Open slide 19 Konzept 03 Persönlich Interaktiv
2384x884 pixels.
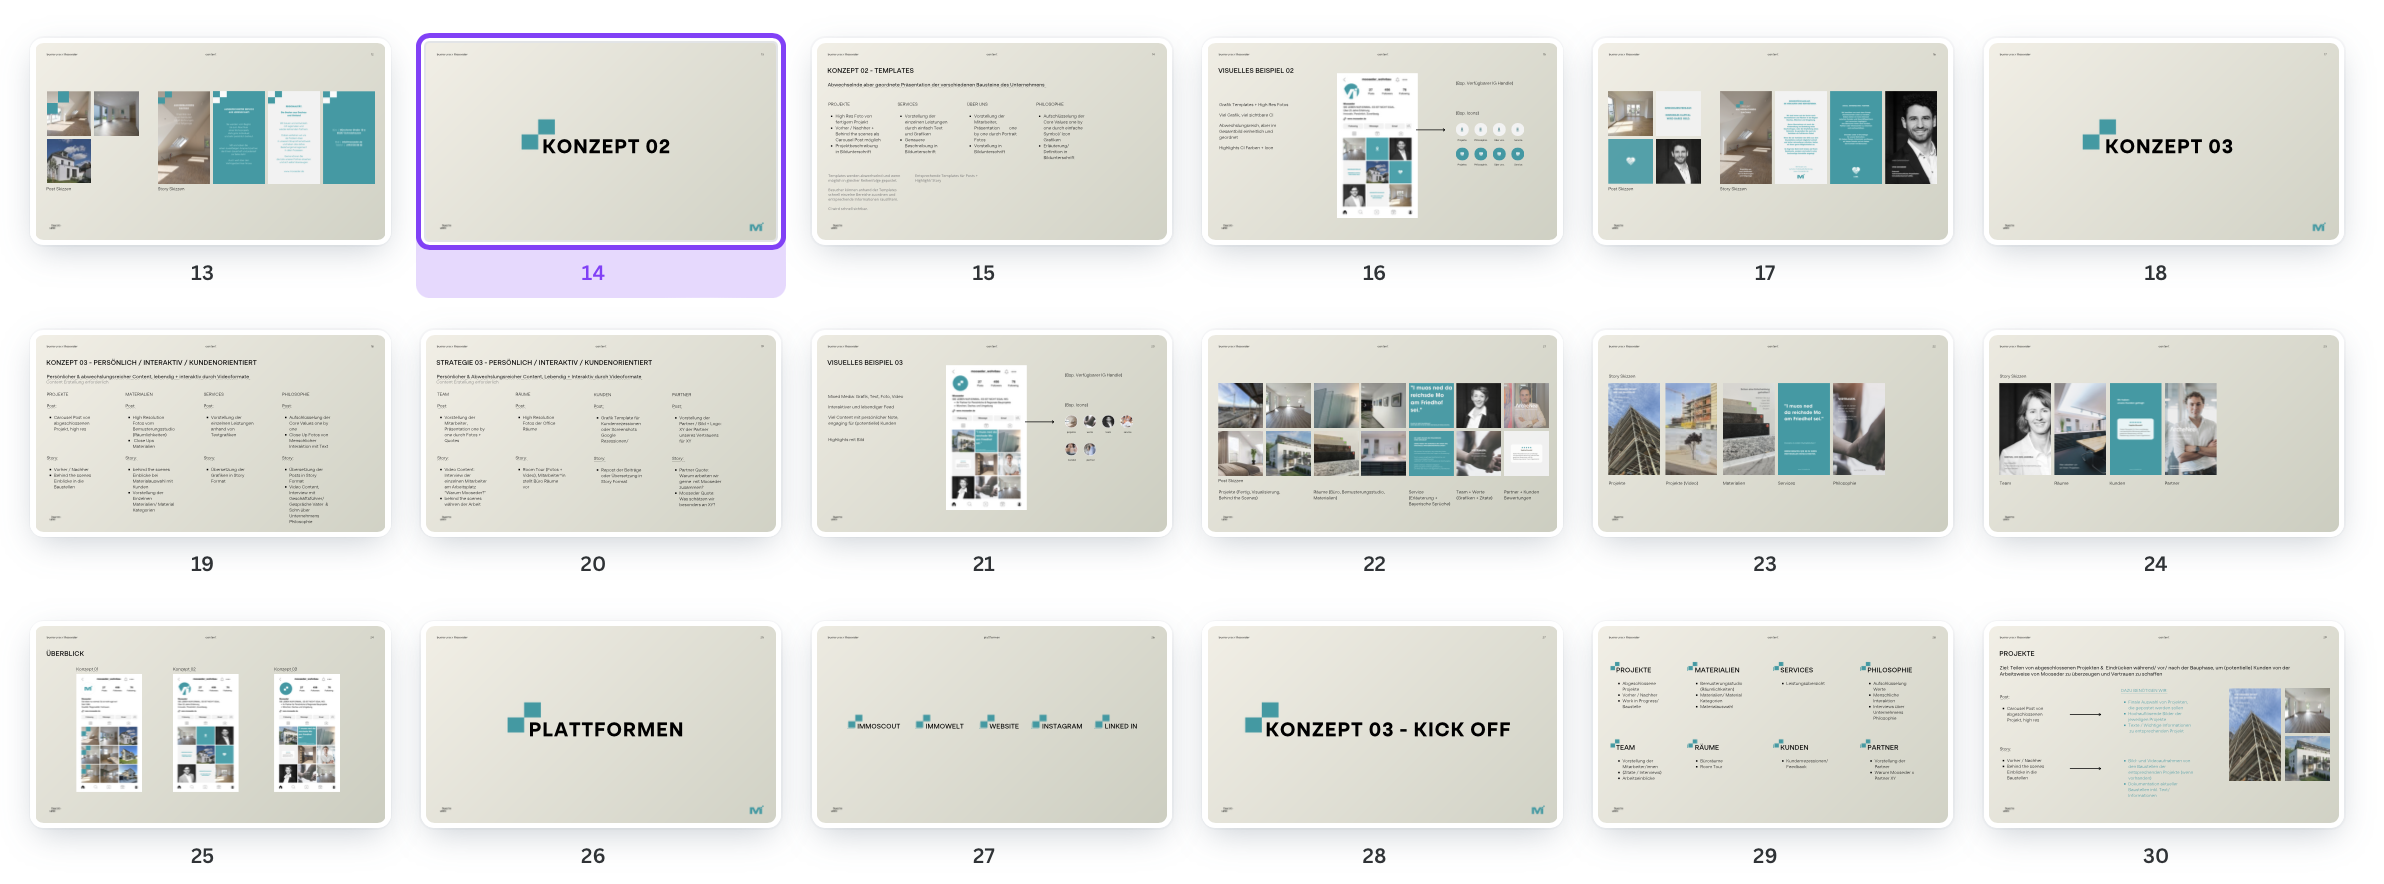point(210,433)
